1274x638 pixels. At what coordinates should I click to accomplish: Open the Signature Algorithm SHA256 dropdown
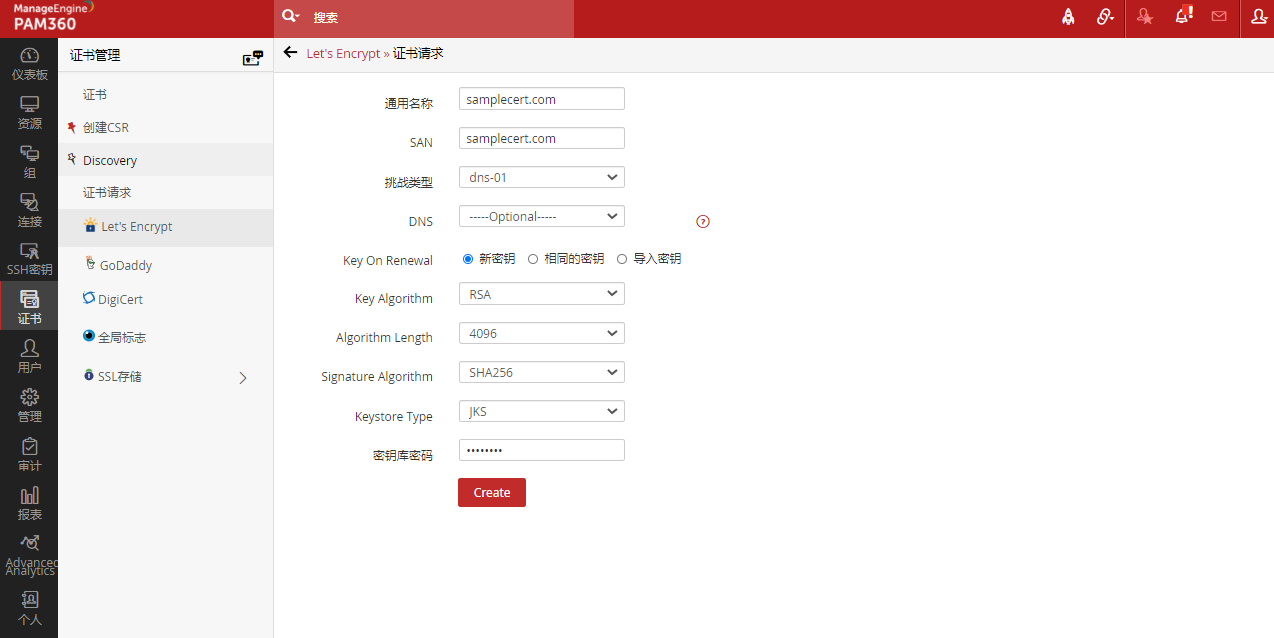pos(542,372)
